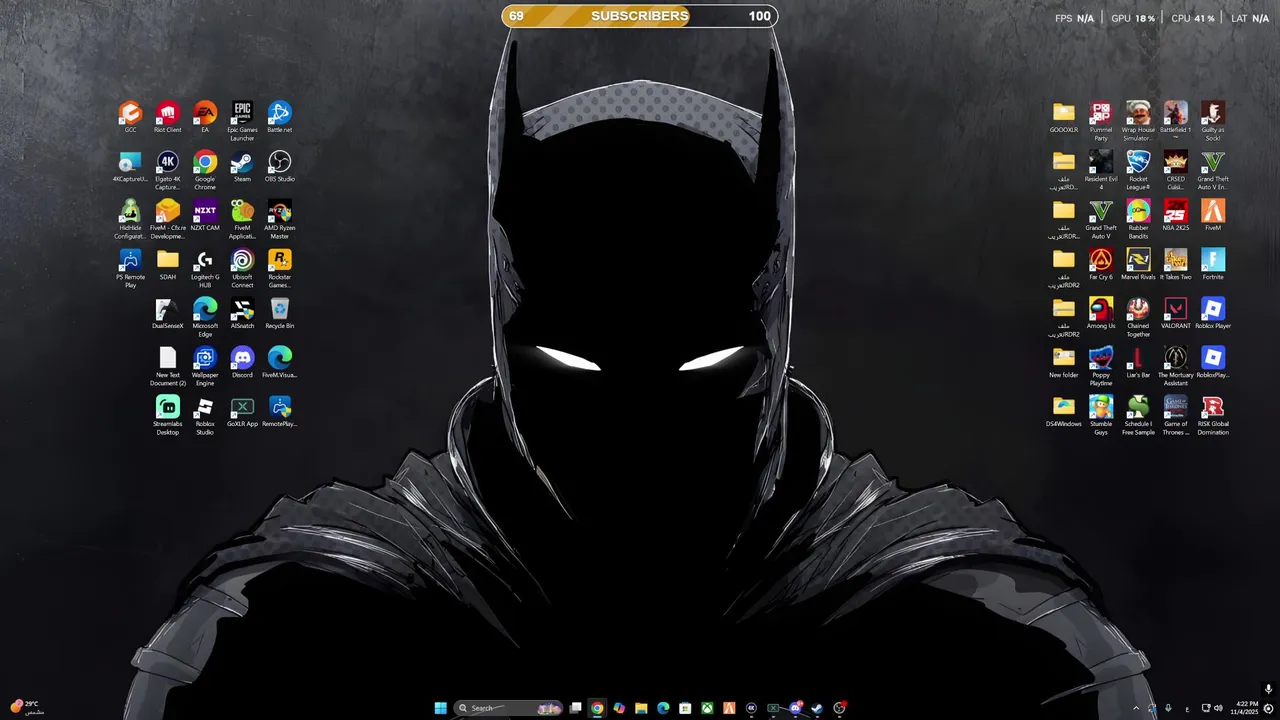Open the GoXLR App desktop shortcut
The width and height of the screenshot is (1280, 720).
tap(242, 412)
